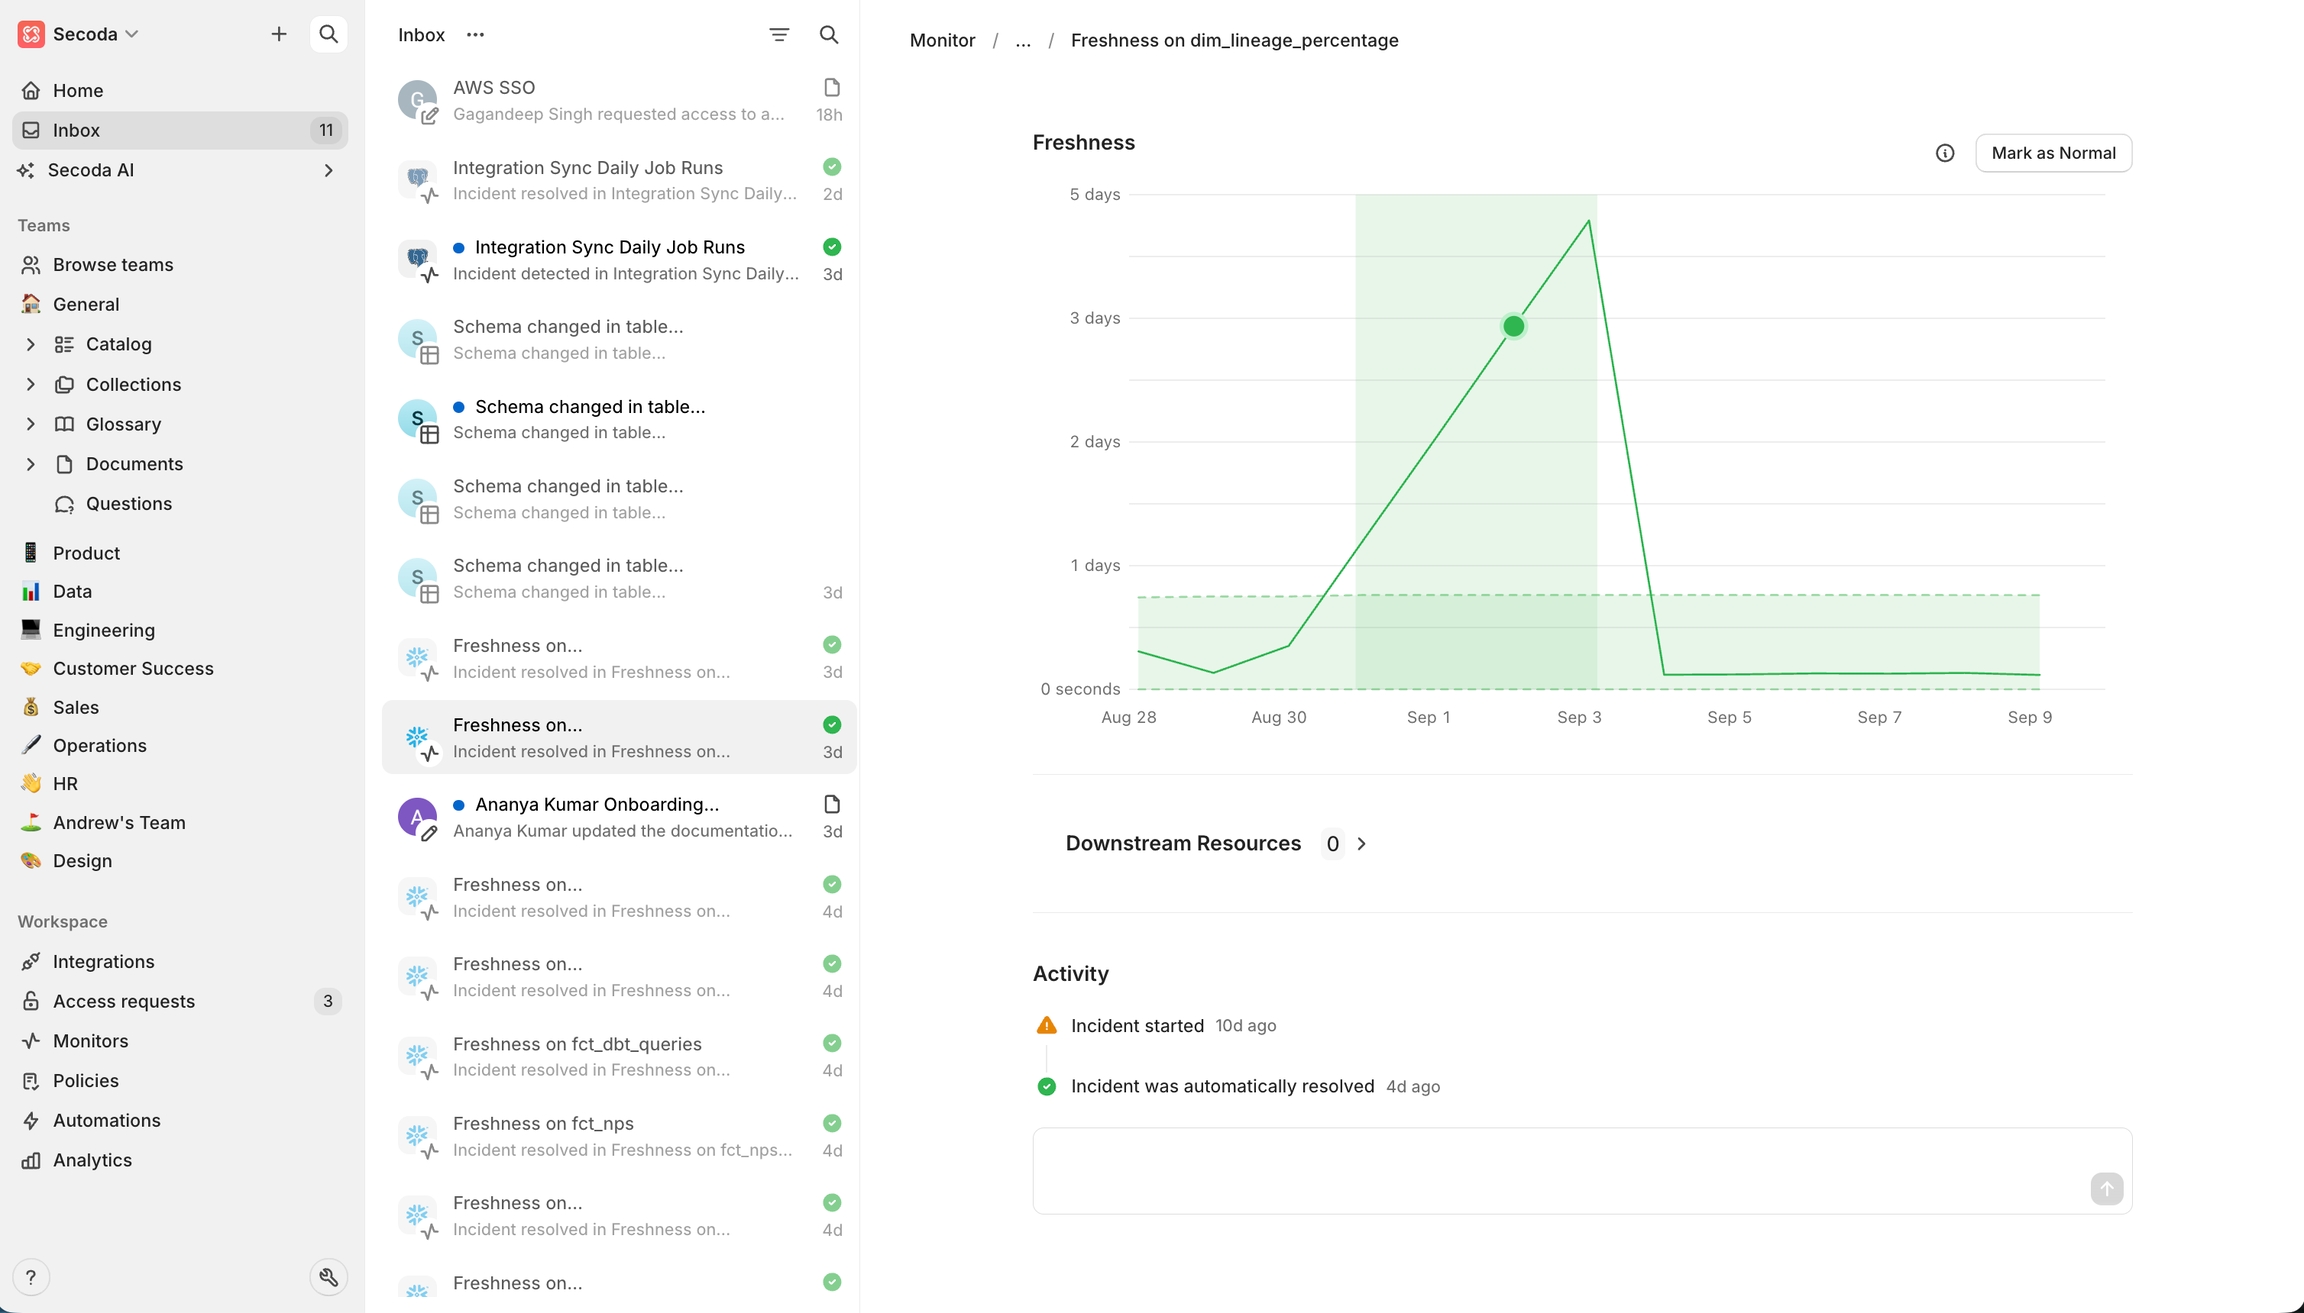Click the inbox search icon
Viewport: 2304px width, 1313px height.
tap(829, 35)
